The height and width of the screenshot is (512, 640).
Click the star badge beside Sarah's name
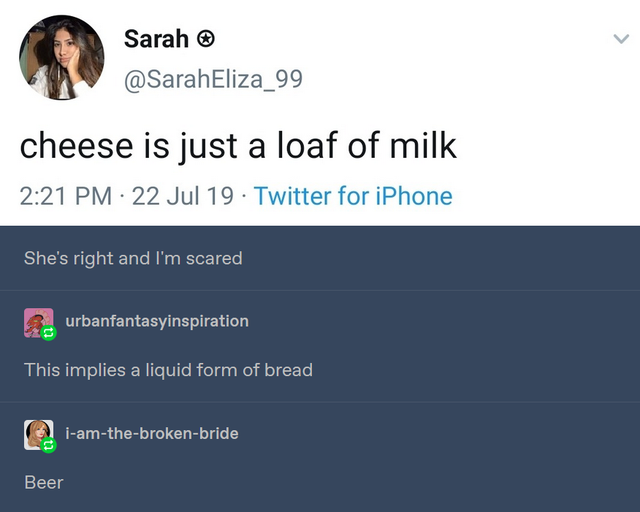205,40
